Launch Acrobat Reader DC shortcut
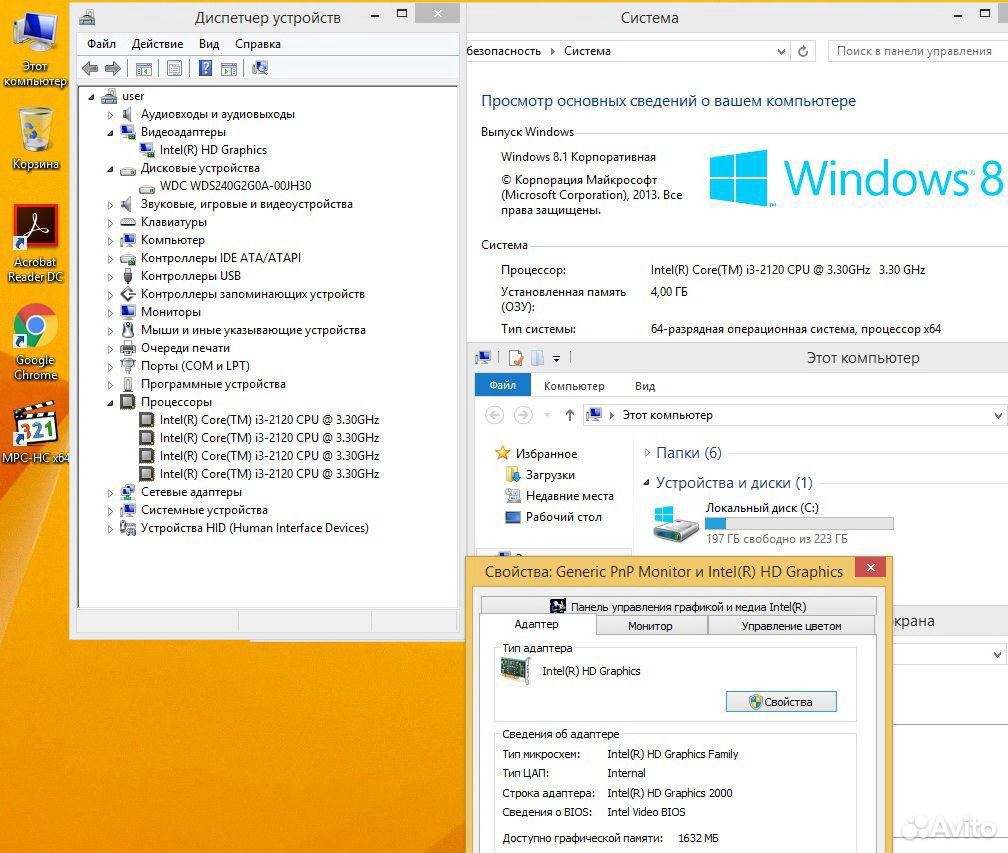Viewport: 1008px width, 853px height. pos(35,244)
